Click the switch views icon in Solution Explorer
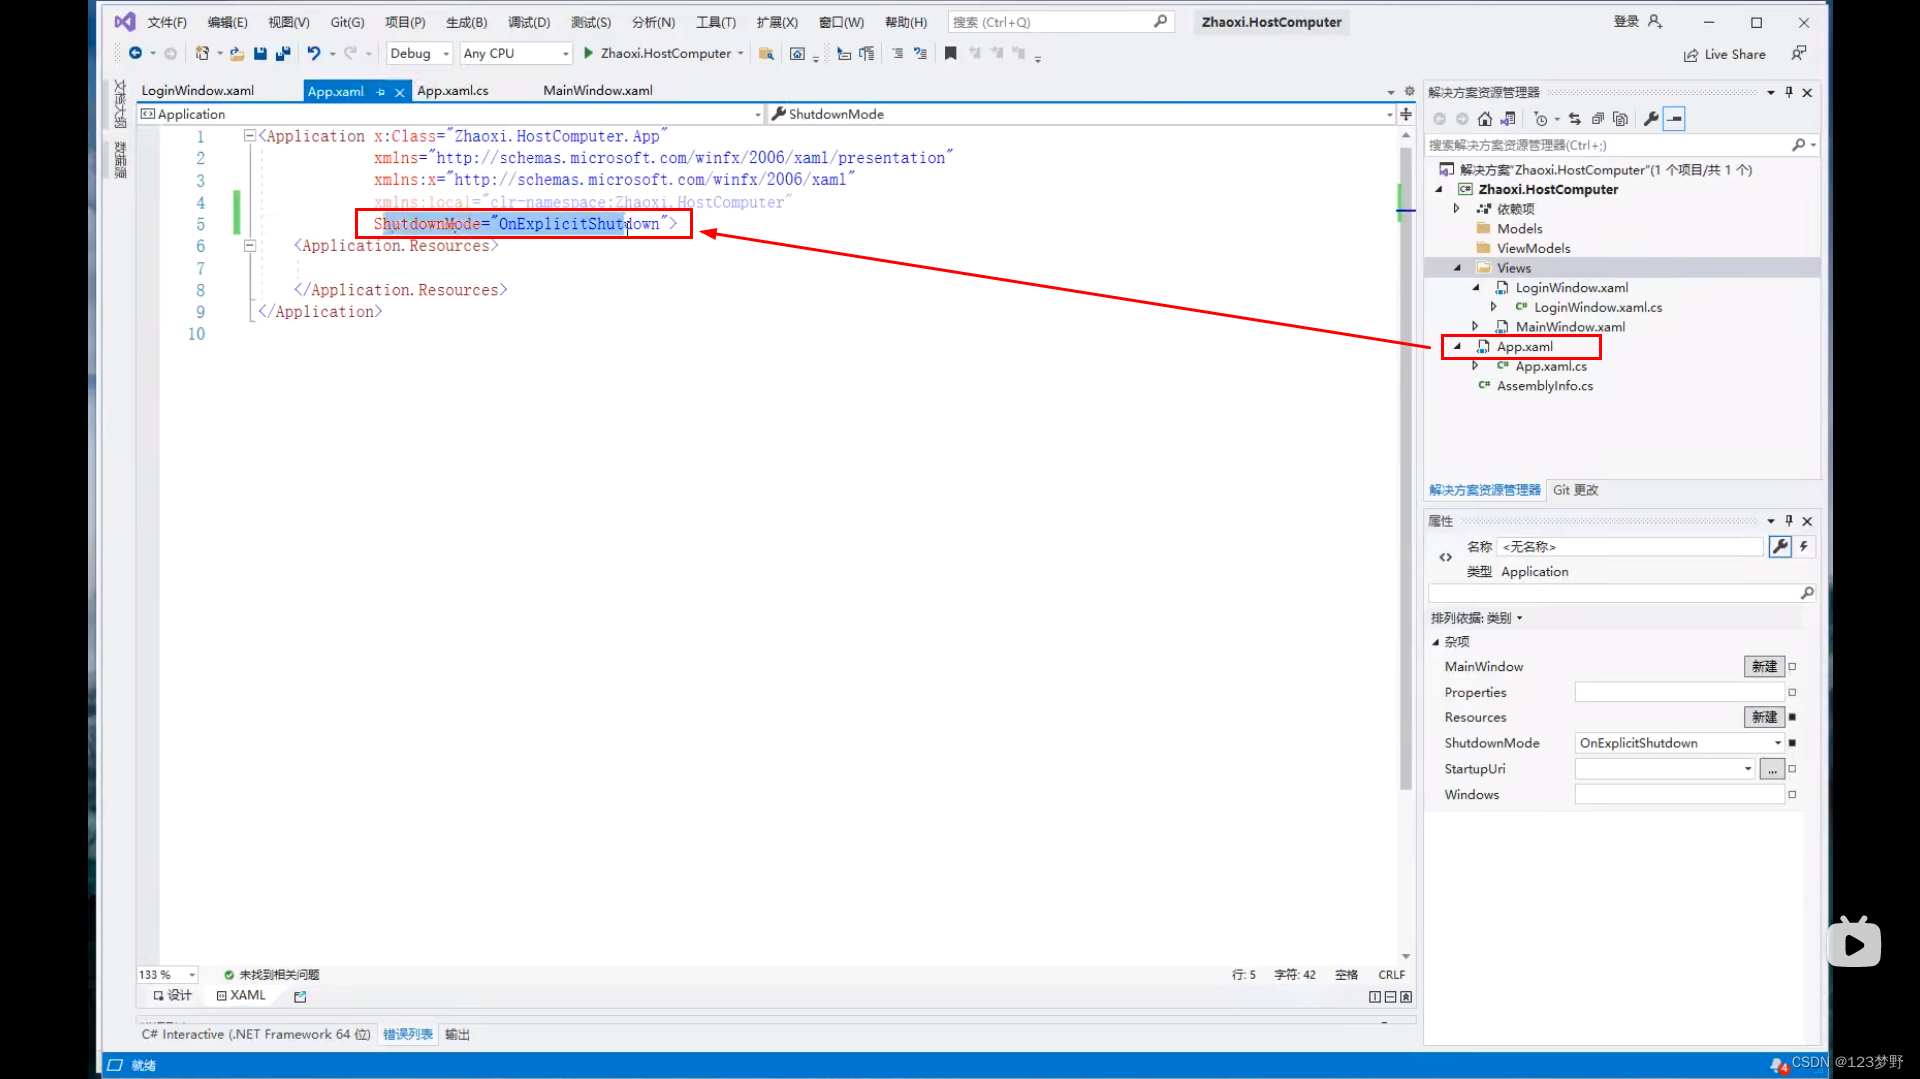This screenshot has height=1079, width=1920. point(1508,119)
